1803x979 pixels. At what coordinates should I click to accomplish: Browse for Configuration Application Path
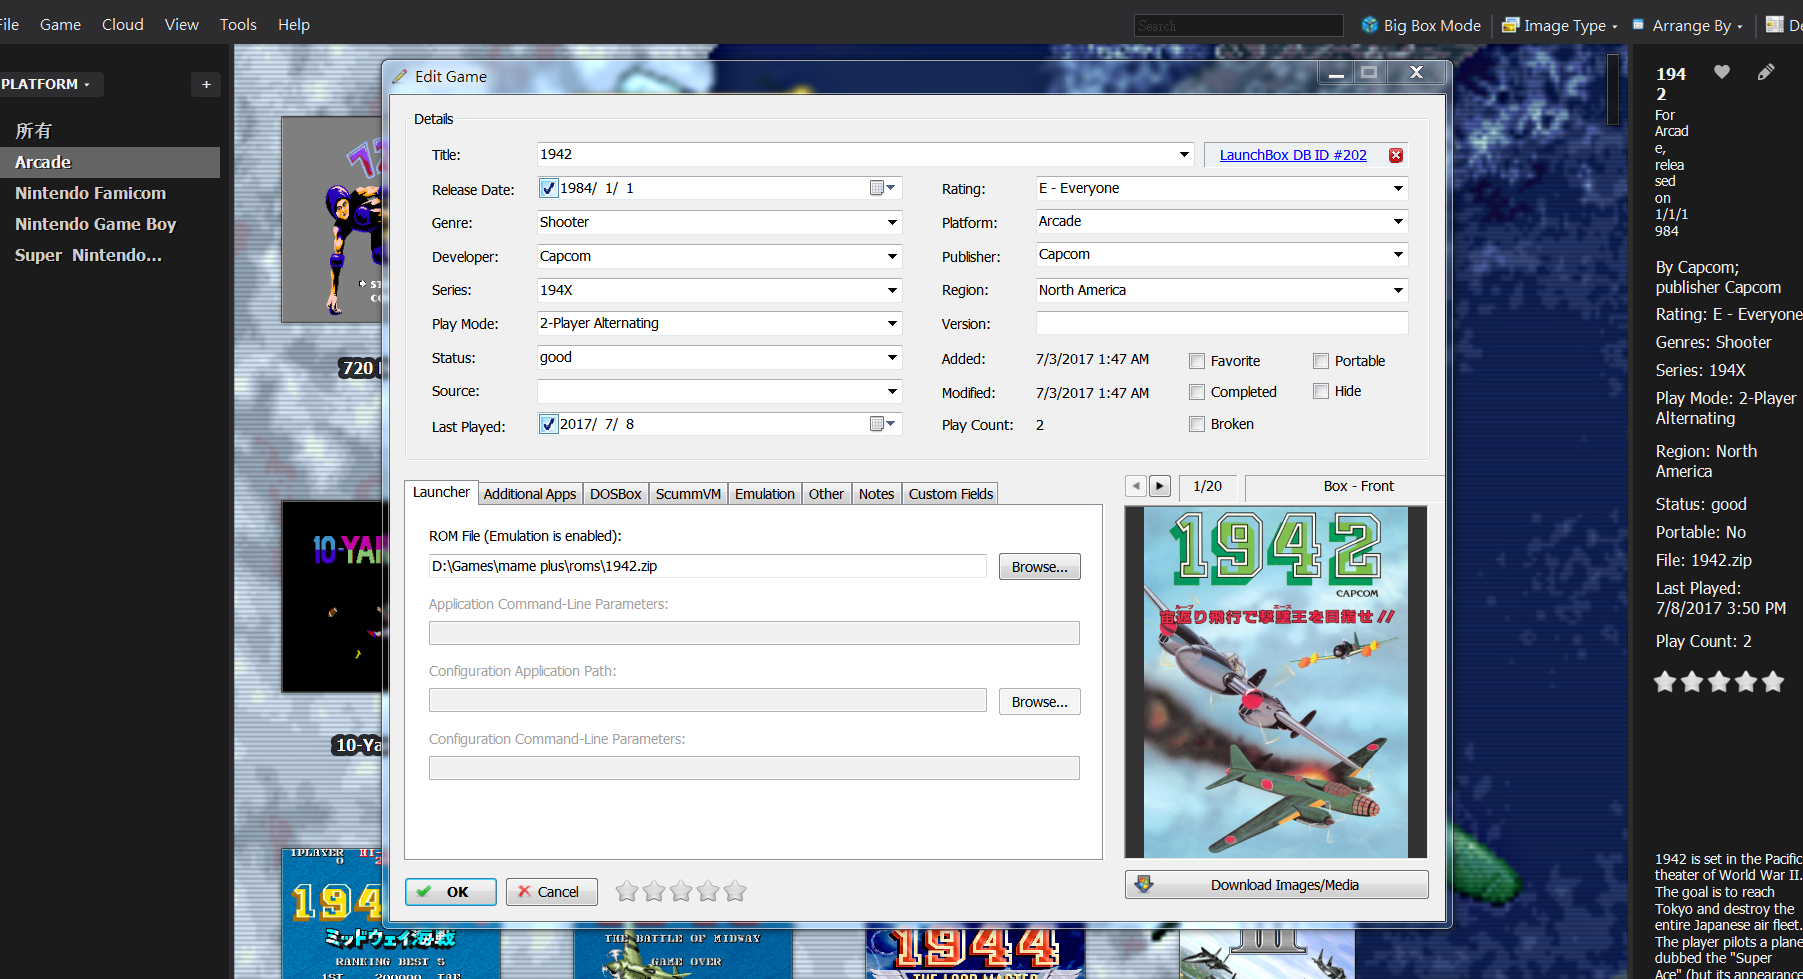coord(1039,702)
